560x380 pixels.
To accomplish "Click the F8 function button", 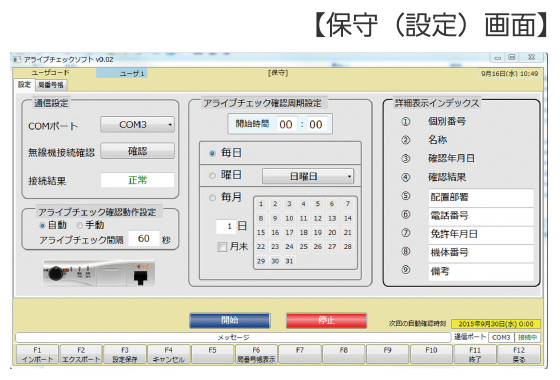I will coord(344,354).
